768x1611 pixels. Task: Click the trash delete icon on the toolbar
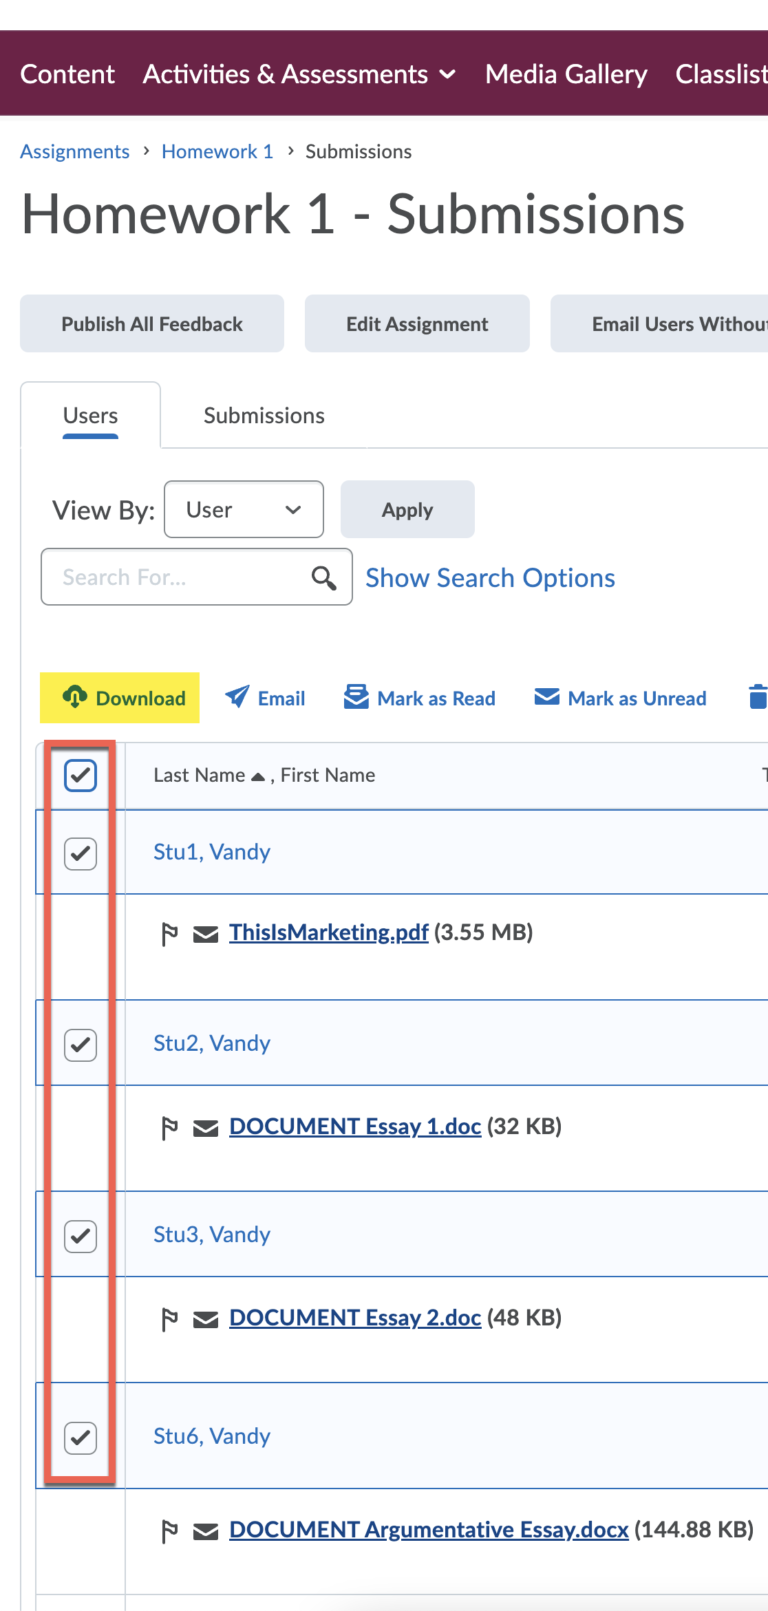pos(758,697)
